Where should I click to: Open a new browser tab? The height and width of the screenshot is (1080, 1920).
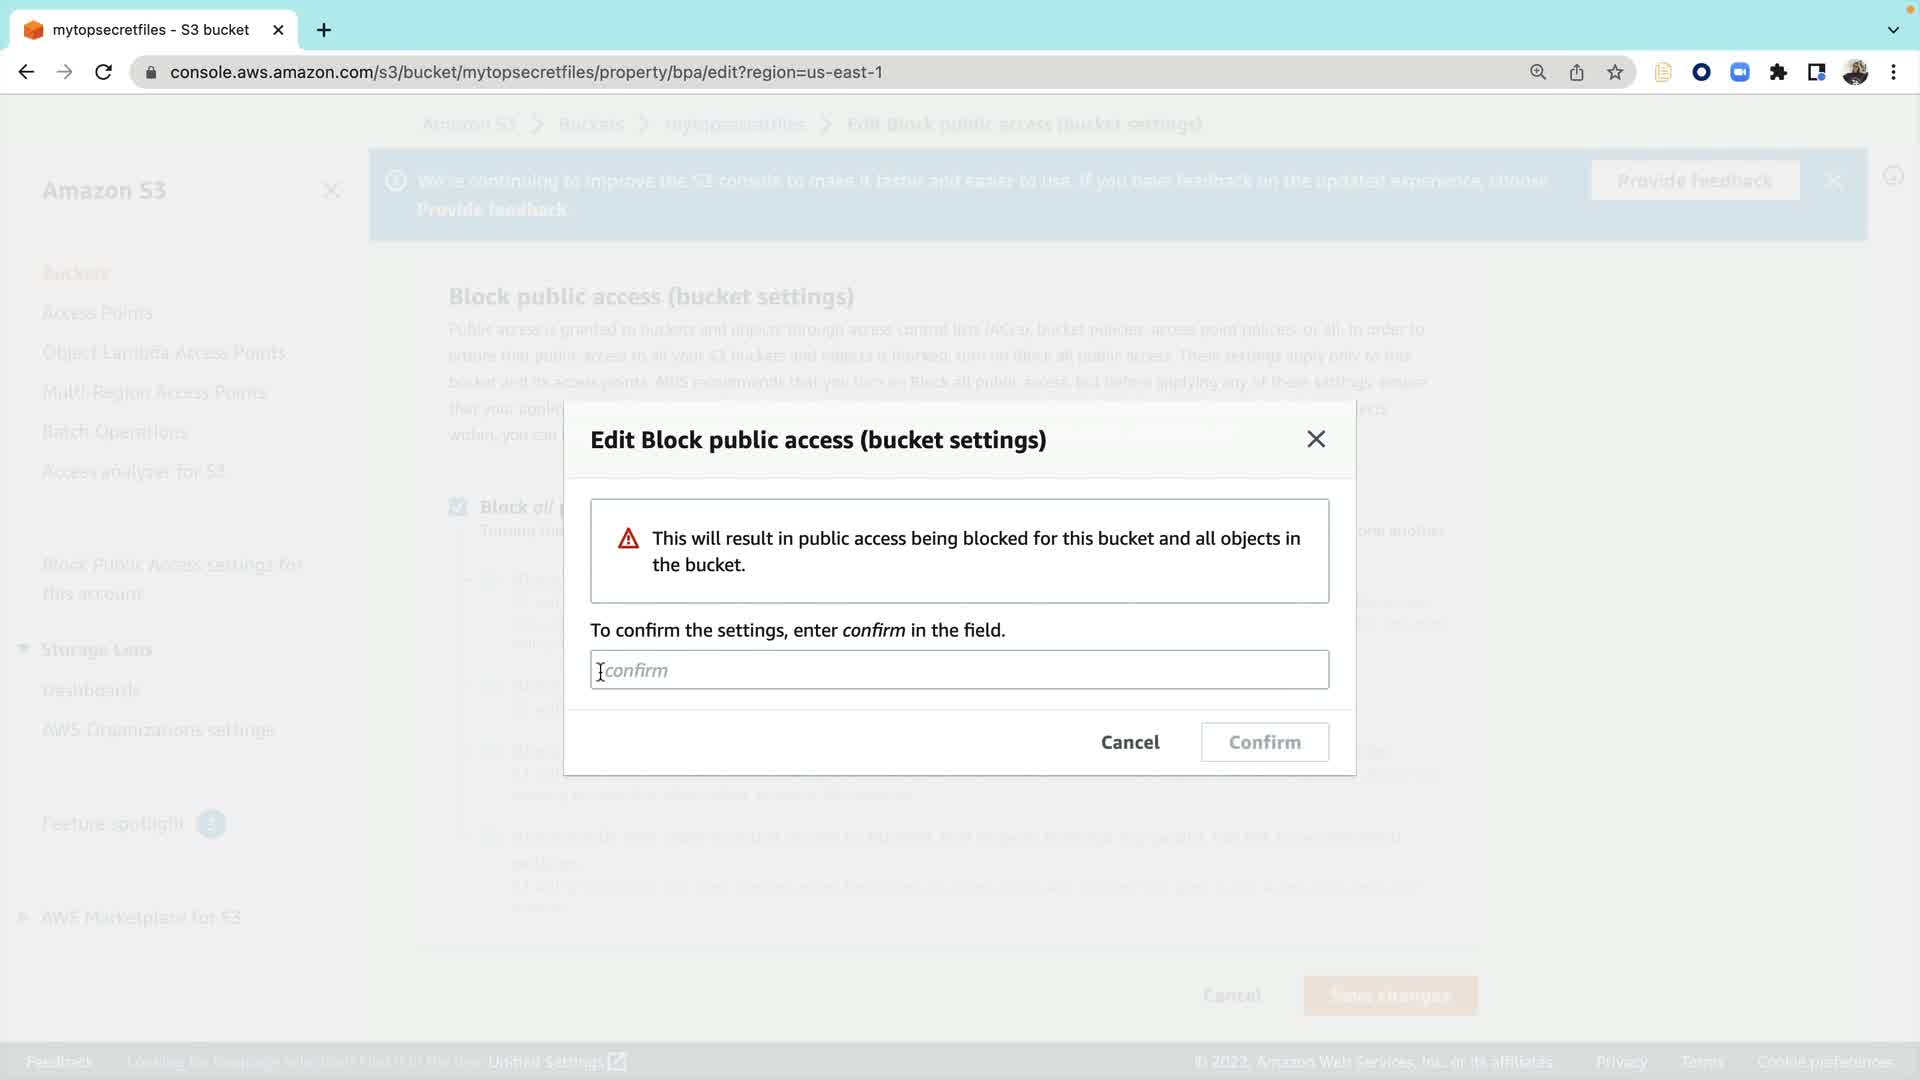tap(324, 30)
